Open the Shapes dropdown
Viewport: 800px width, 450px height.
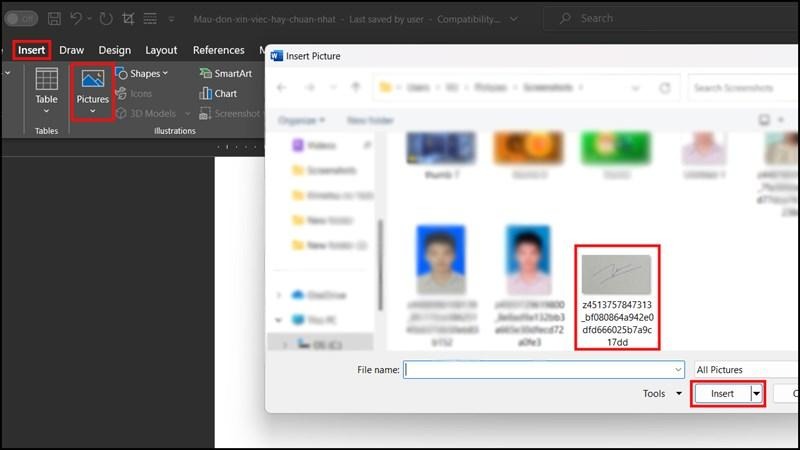[x=143, y=73]
